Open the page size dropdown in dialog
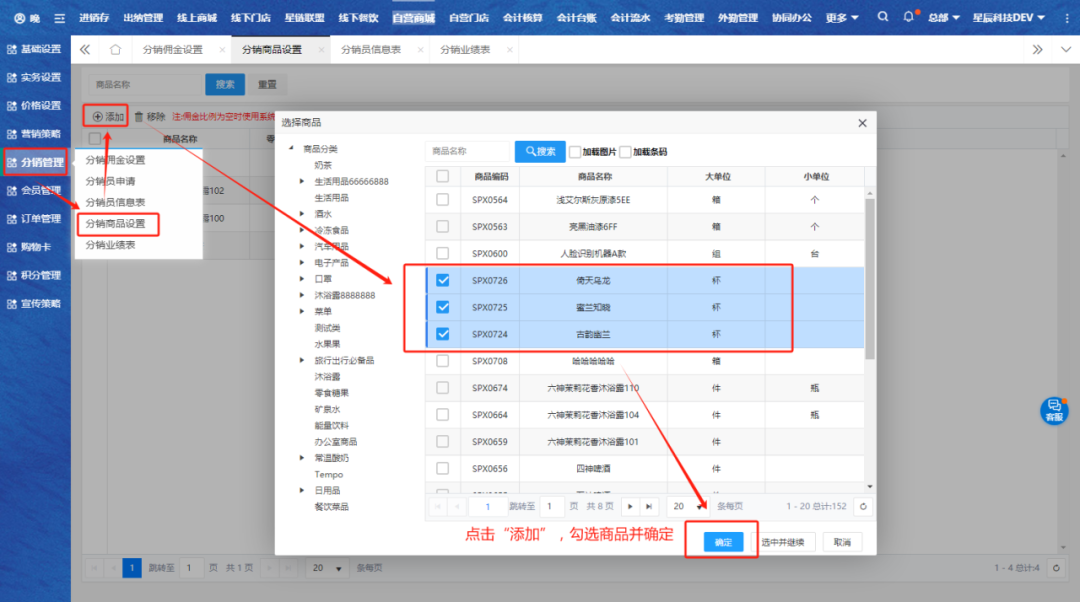This screenshot has height=602, width=1080. [686, 506]
